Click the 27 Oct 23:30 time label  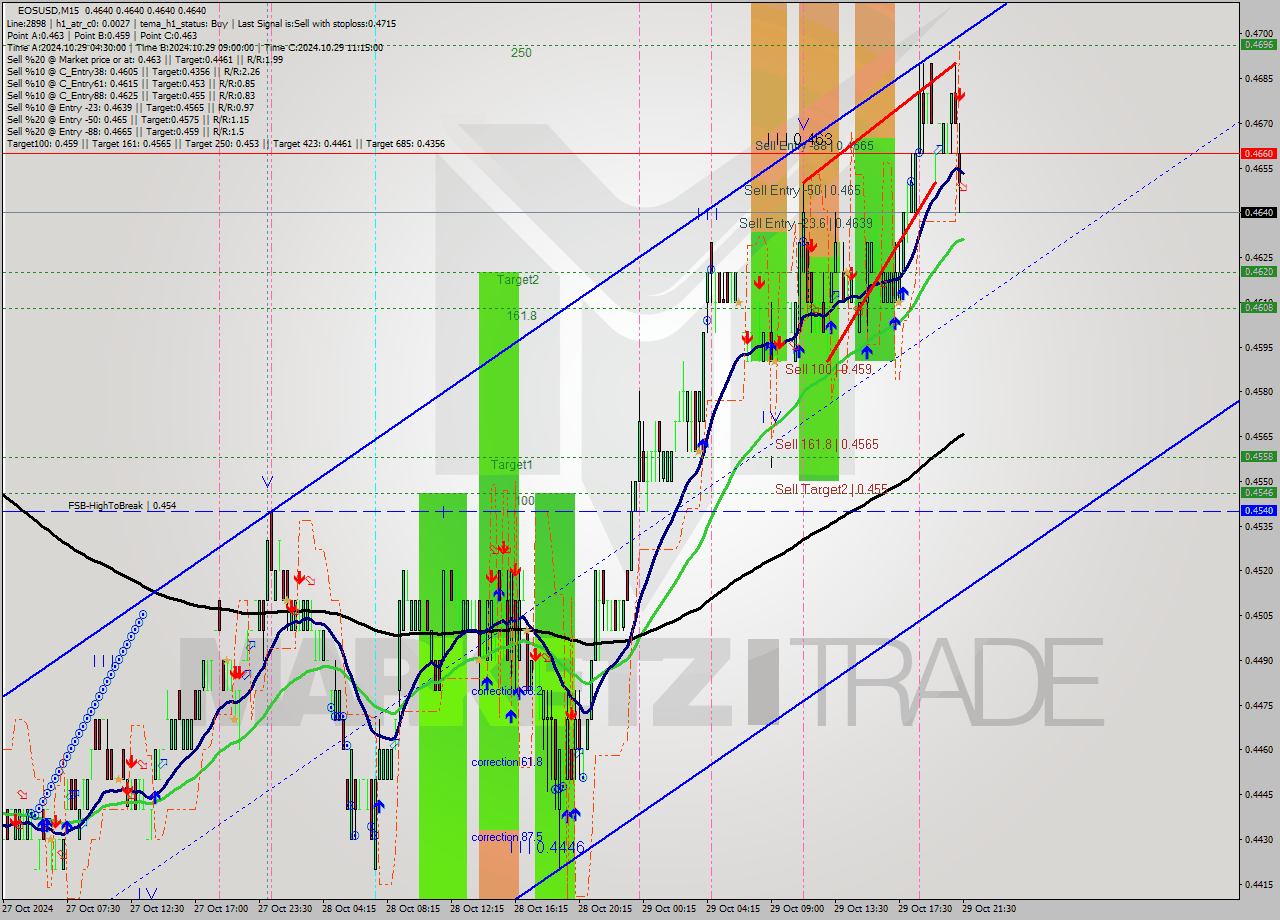283,909
